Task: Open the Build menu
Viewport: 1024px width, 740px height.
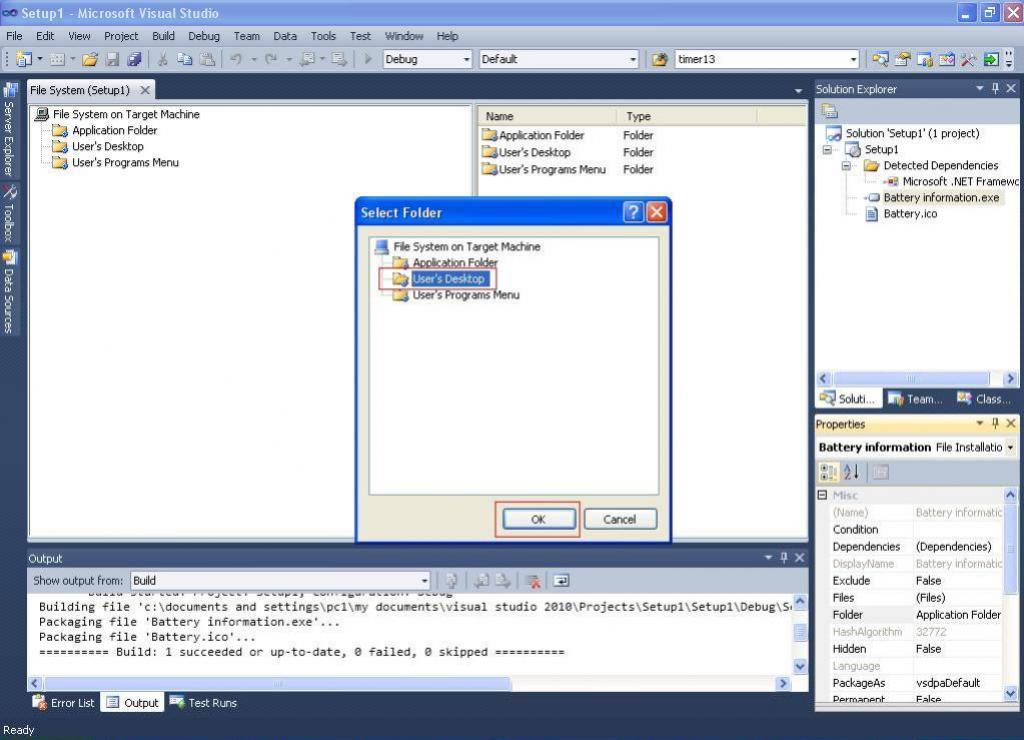Action: [x=163, y=36]
